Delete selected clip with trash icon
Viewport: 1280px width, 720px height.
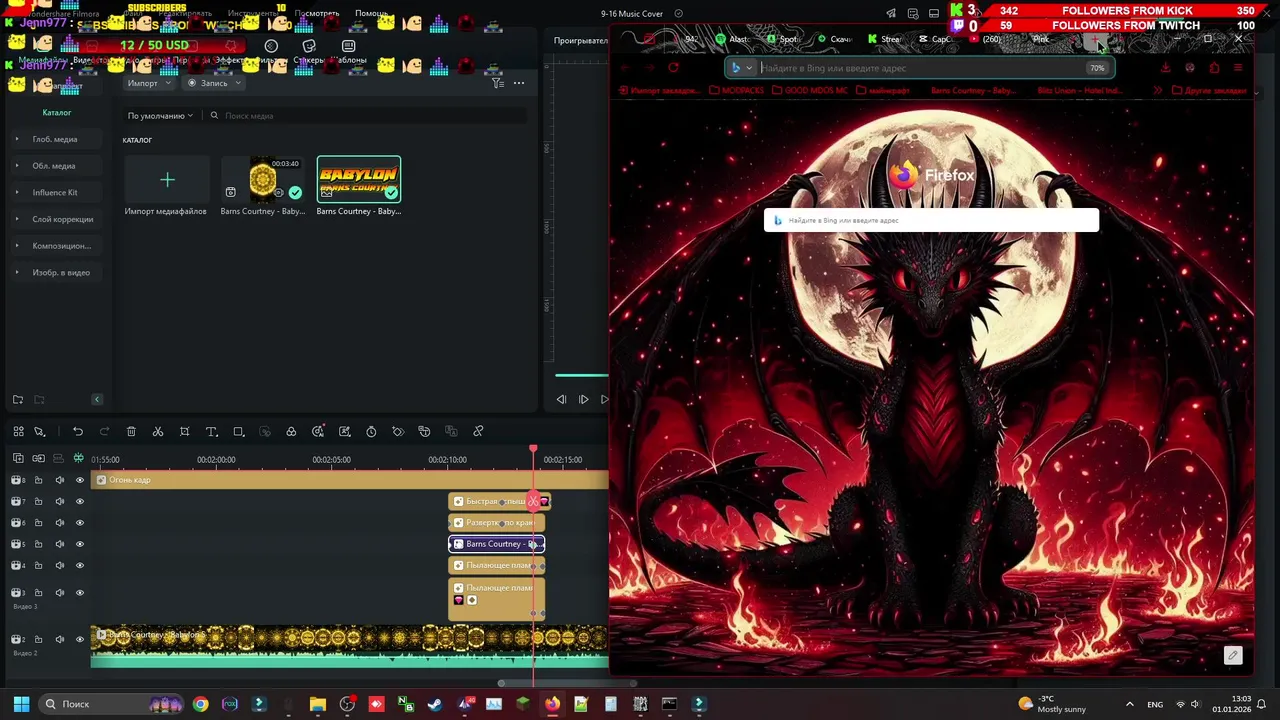(x=131, y=432)
